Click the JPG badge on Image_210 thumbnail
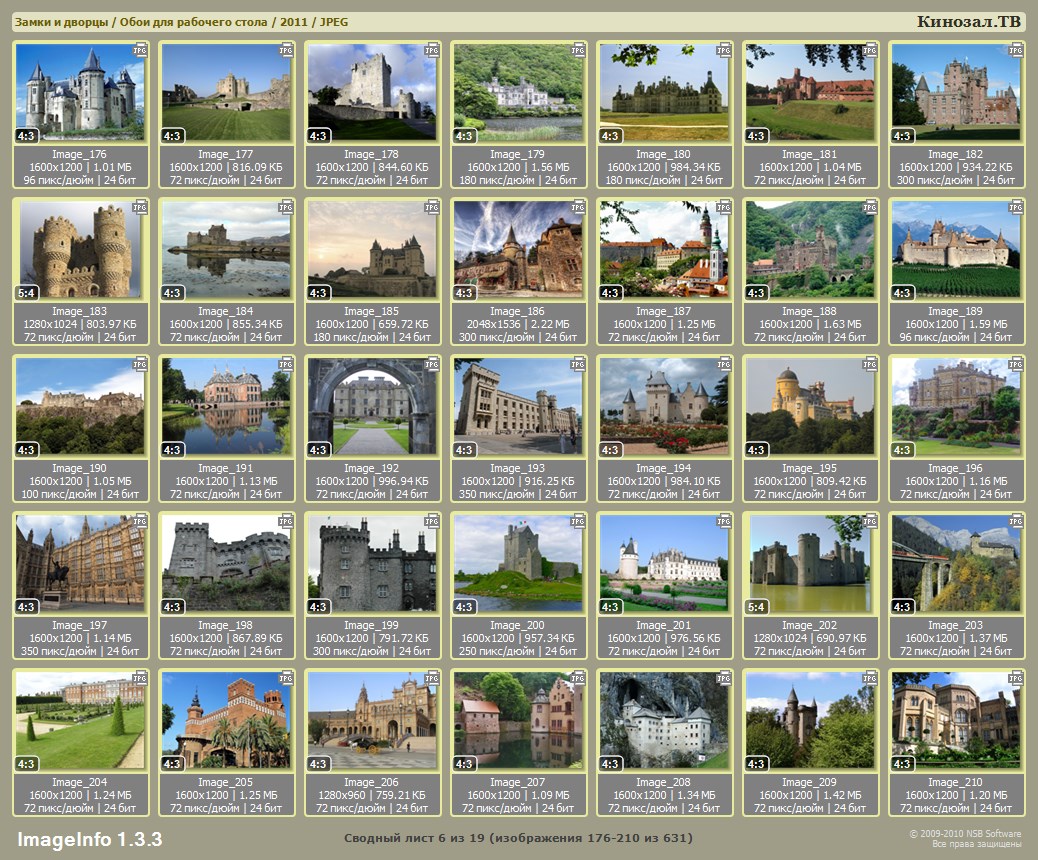Screen dimensions: 1038x860 coord(1015,678)
